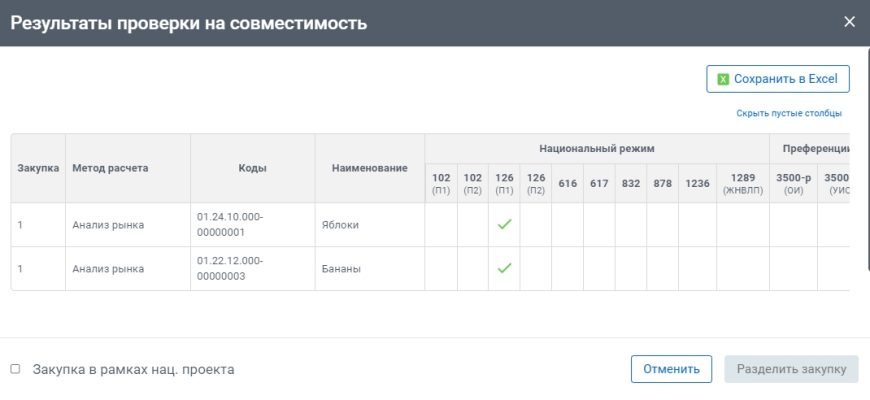The width and height of the screenshot is (870, 400).
Task: Select the Яблоки name cell
Action: (x=340, y=225)
